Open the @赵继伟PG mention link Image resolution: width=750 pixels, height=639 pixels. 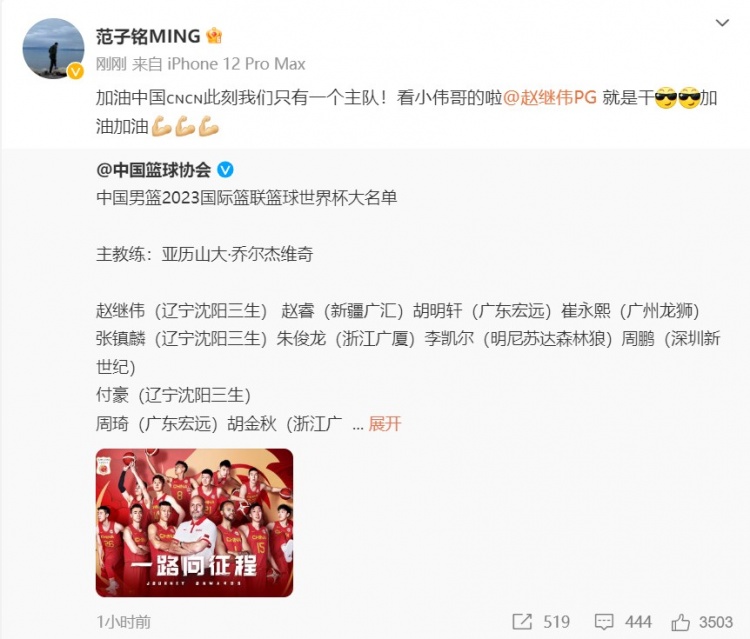(x=550, y=98)
